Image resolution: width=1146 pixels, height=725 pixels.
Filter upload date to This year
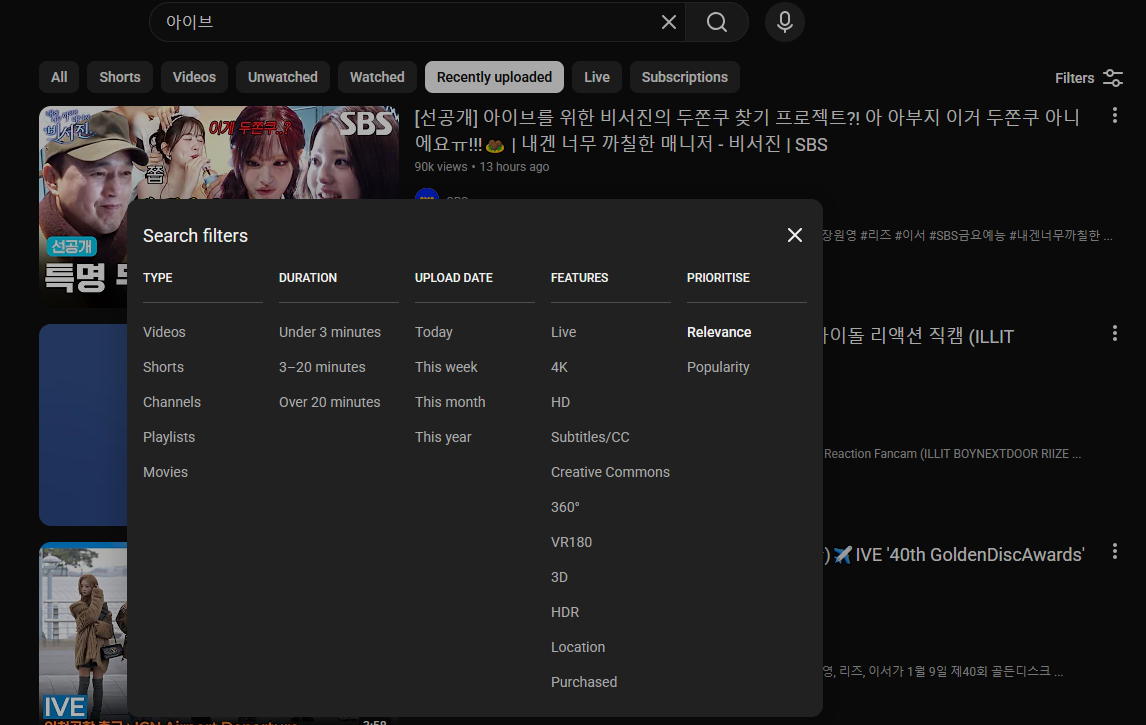[443, 437]
